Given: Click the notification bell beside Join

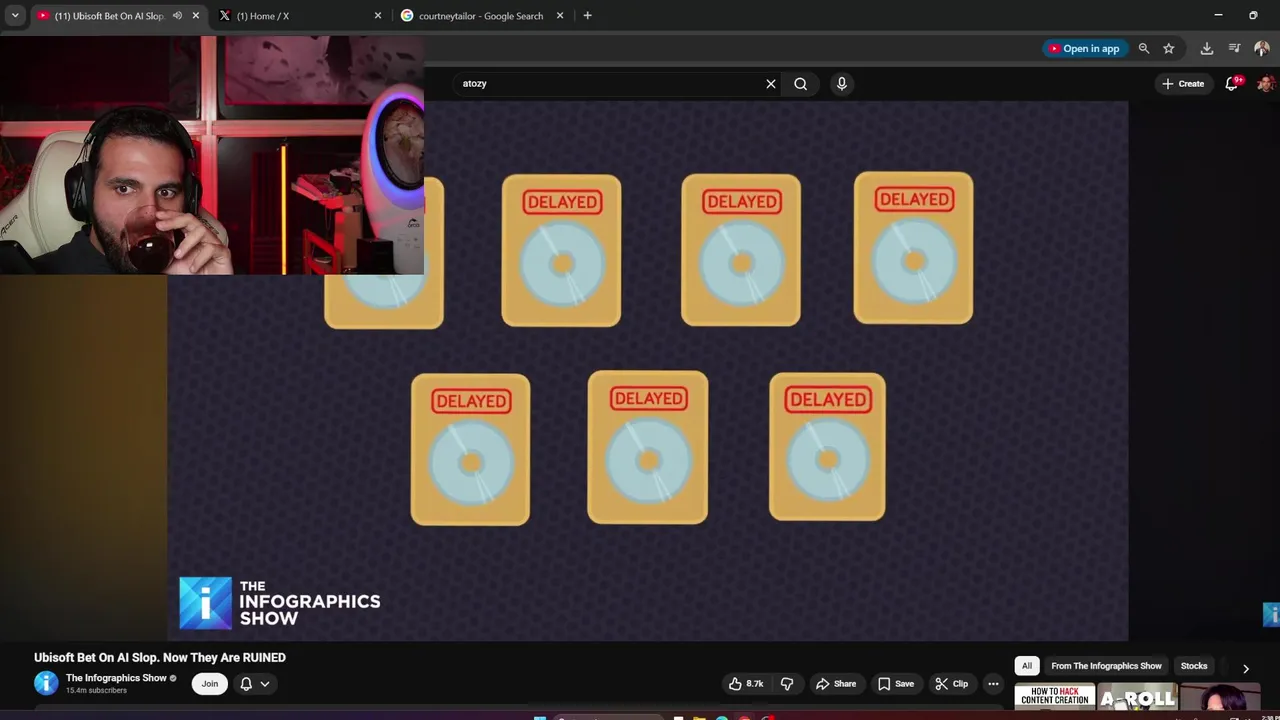Looking at the screenshot, I should [246, 684].
